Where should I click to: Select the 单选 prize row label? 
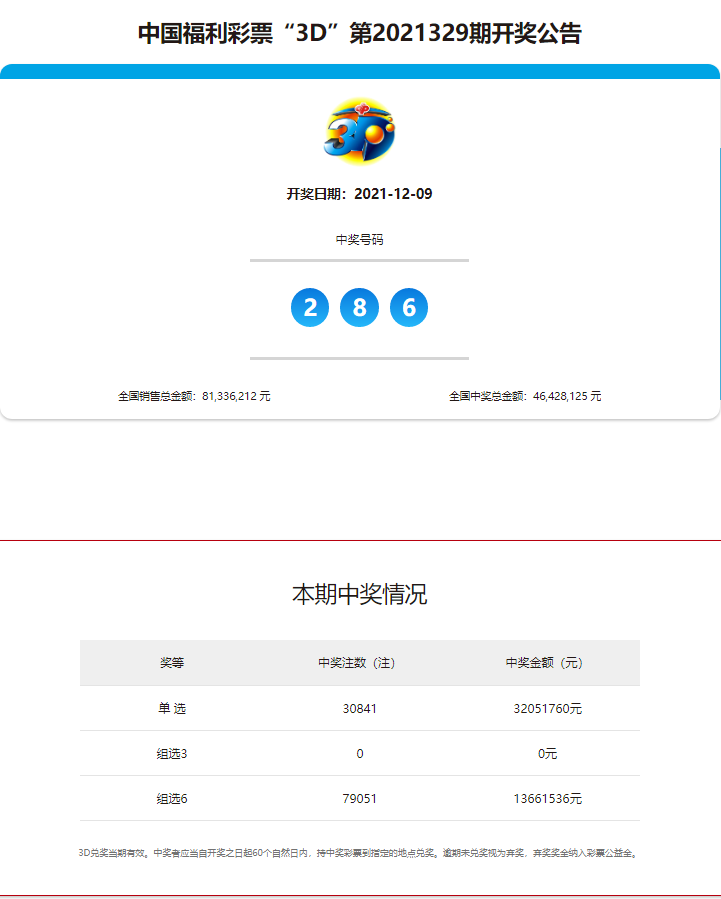tap(172, 708)
